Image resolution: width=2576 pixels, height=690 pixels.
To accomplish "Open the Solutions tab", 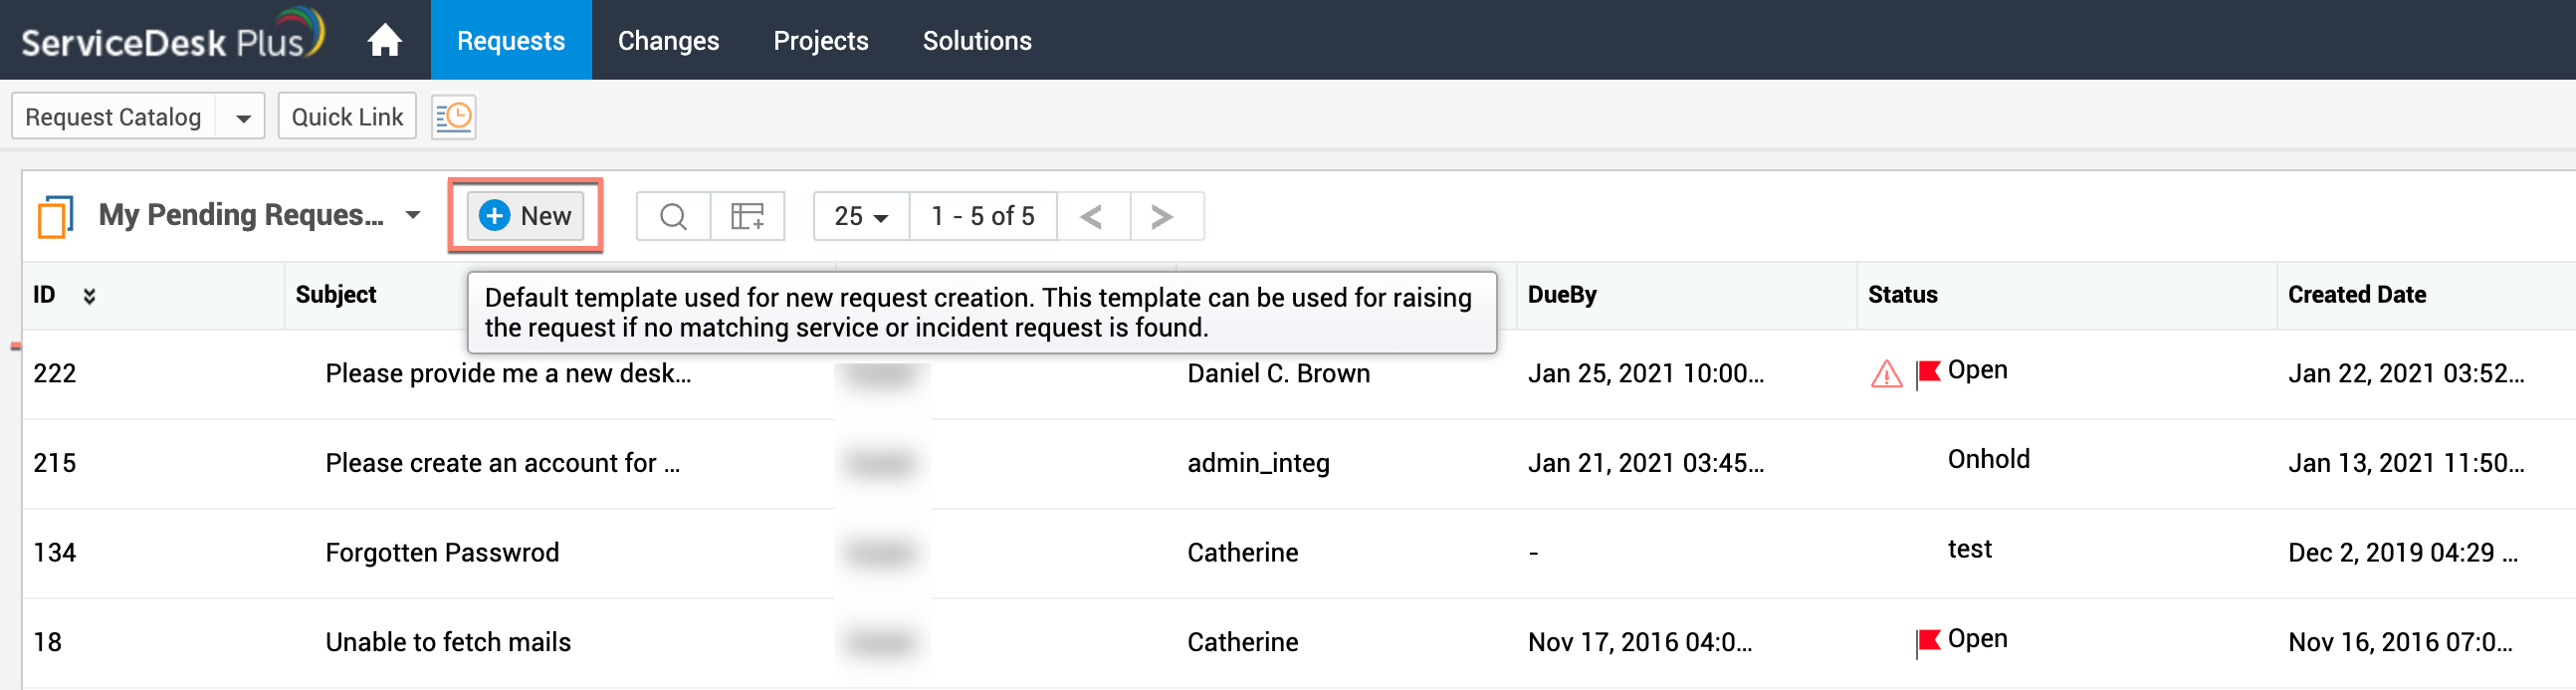I will (976, 41).
